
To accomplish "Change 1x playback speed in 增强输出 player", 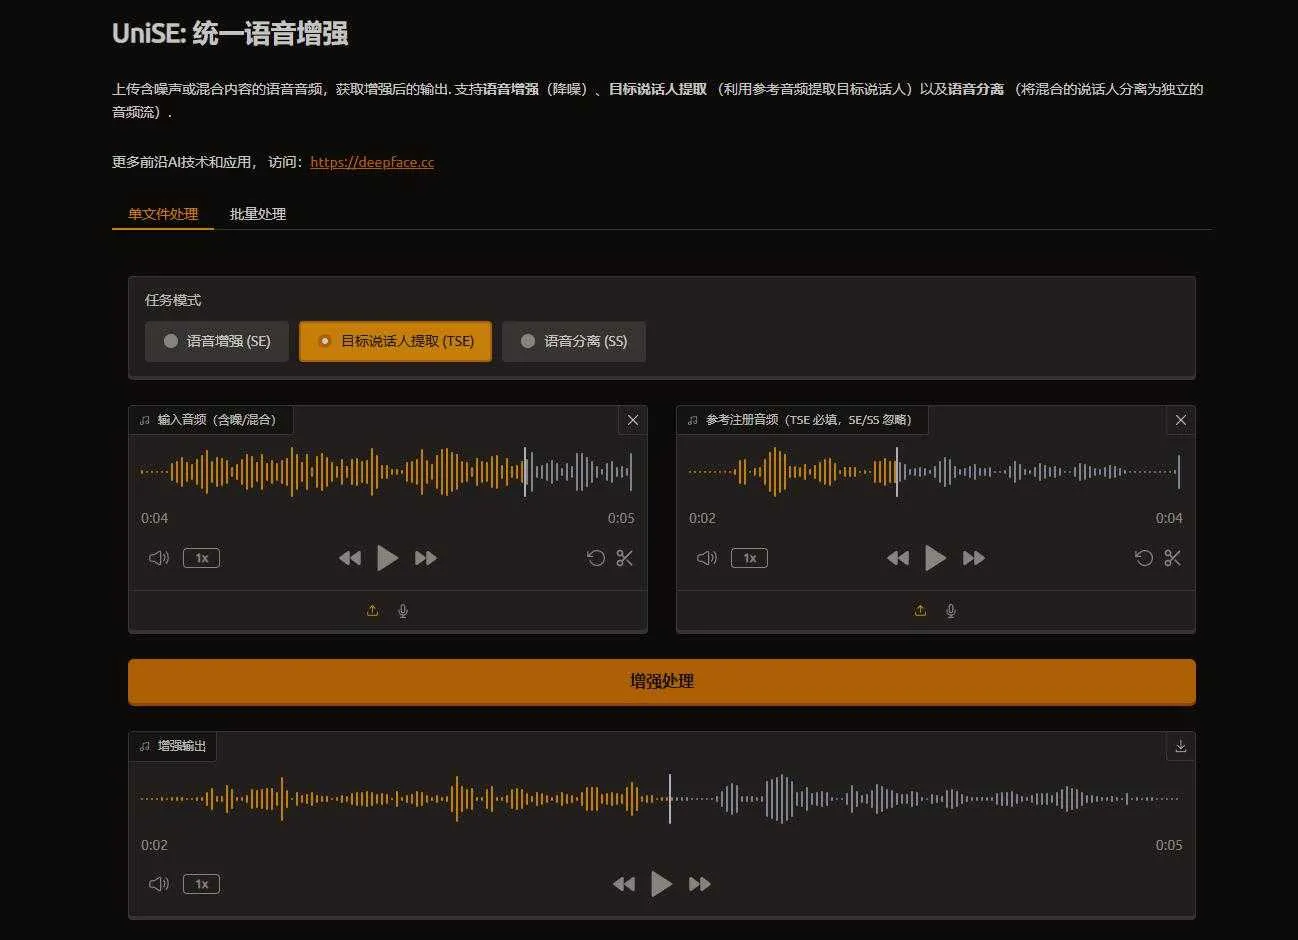I will [x=201, y=884].
